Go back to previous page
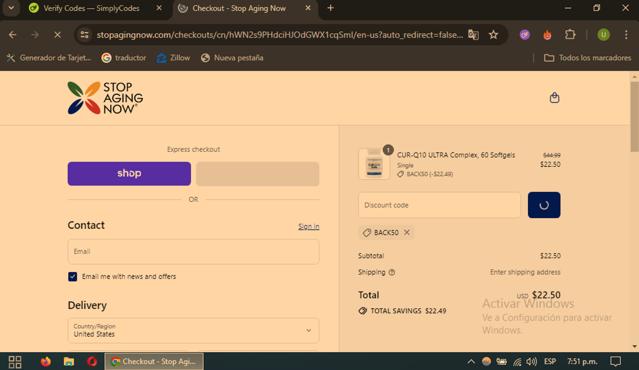Screen dimensions: 639x370 (12, 35)
